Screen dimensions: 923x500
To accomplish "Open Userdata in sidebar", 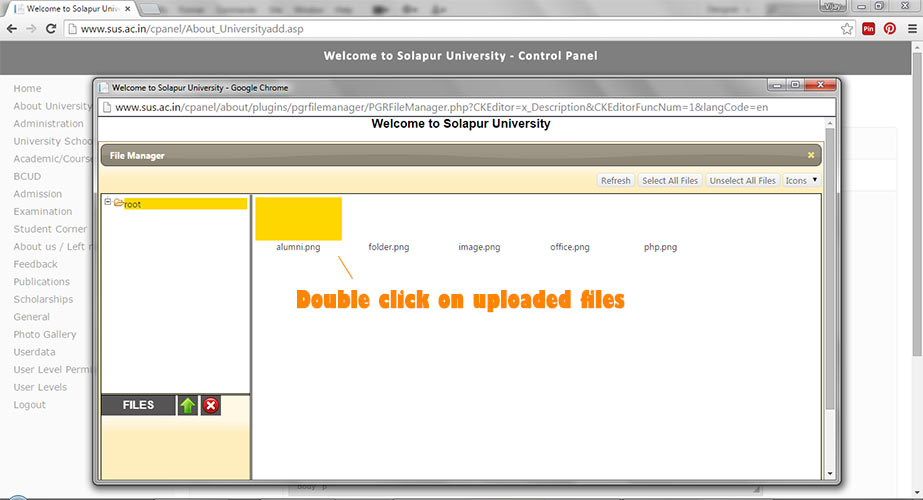I will click(x=34, y=352).
